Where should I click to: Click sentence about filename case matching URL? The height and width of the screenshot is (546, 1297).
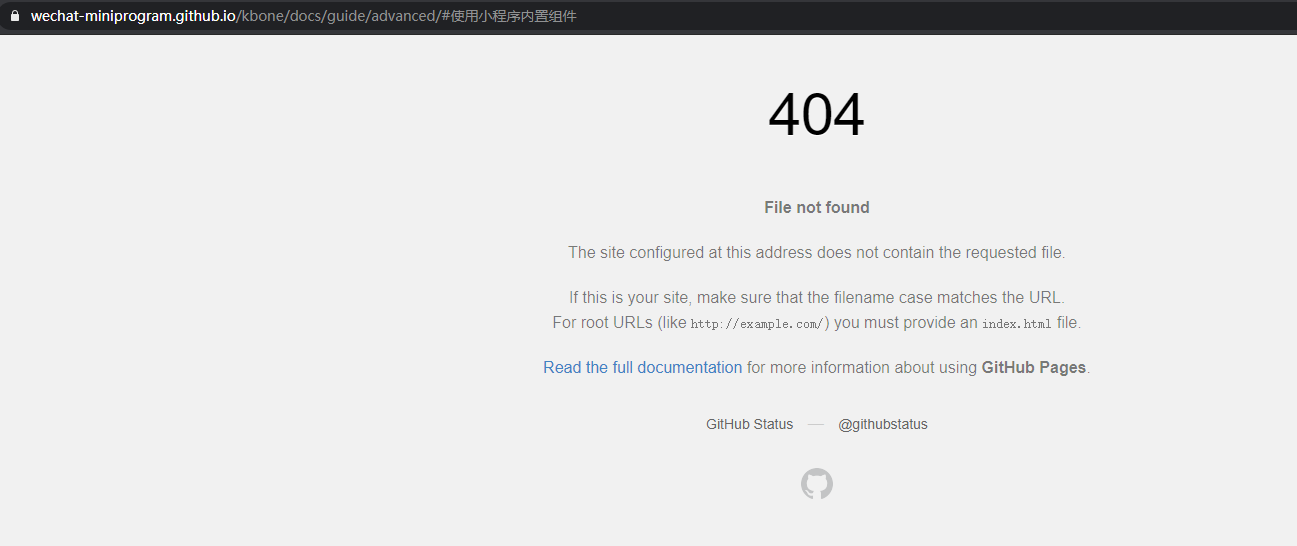[x=817, y=297]
